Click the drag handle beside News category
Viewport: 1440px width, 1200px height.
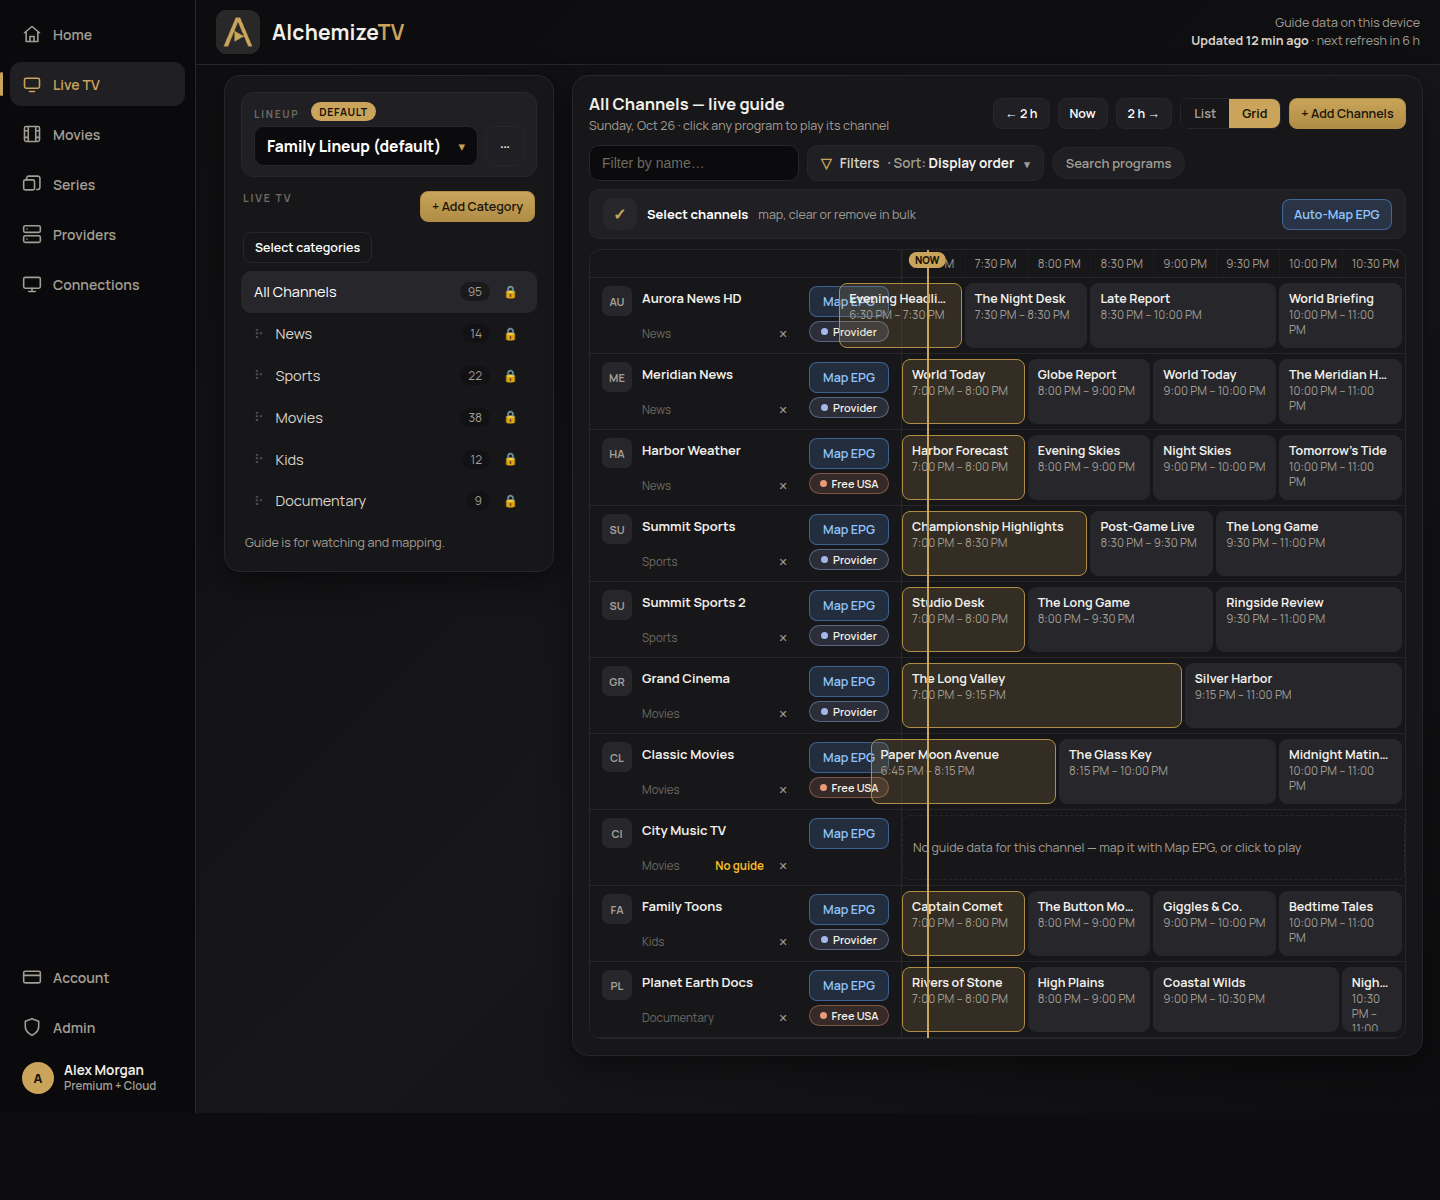tap(258, 334)
